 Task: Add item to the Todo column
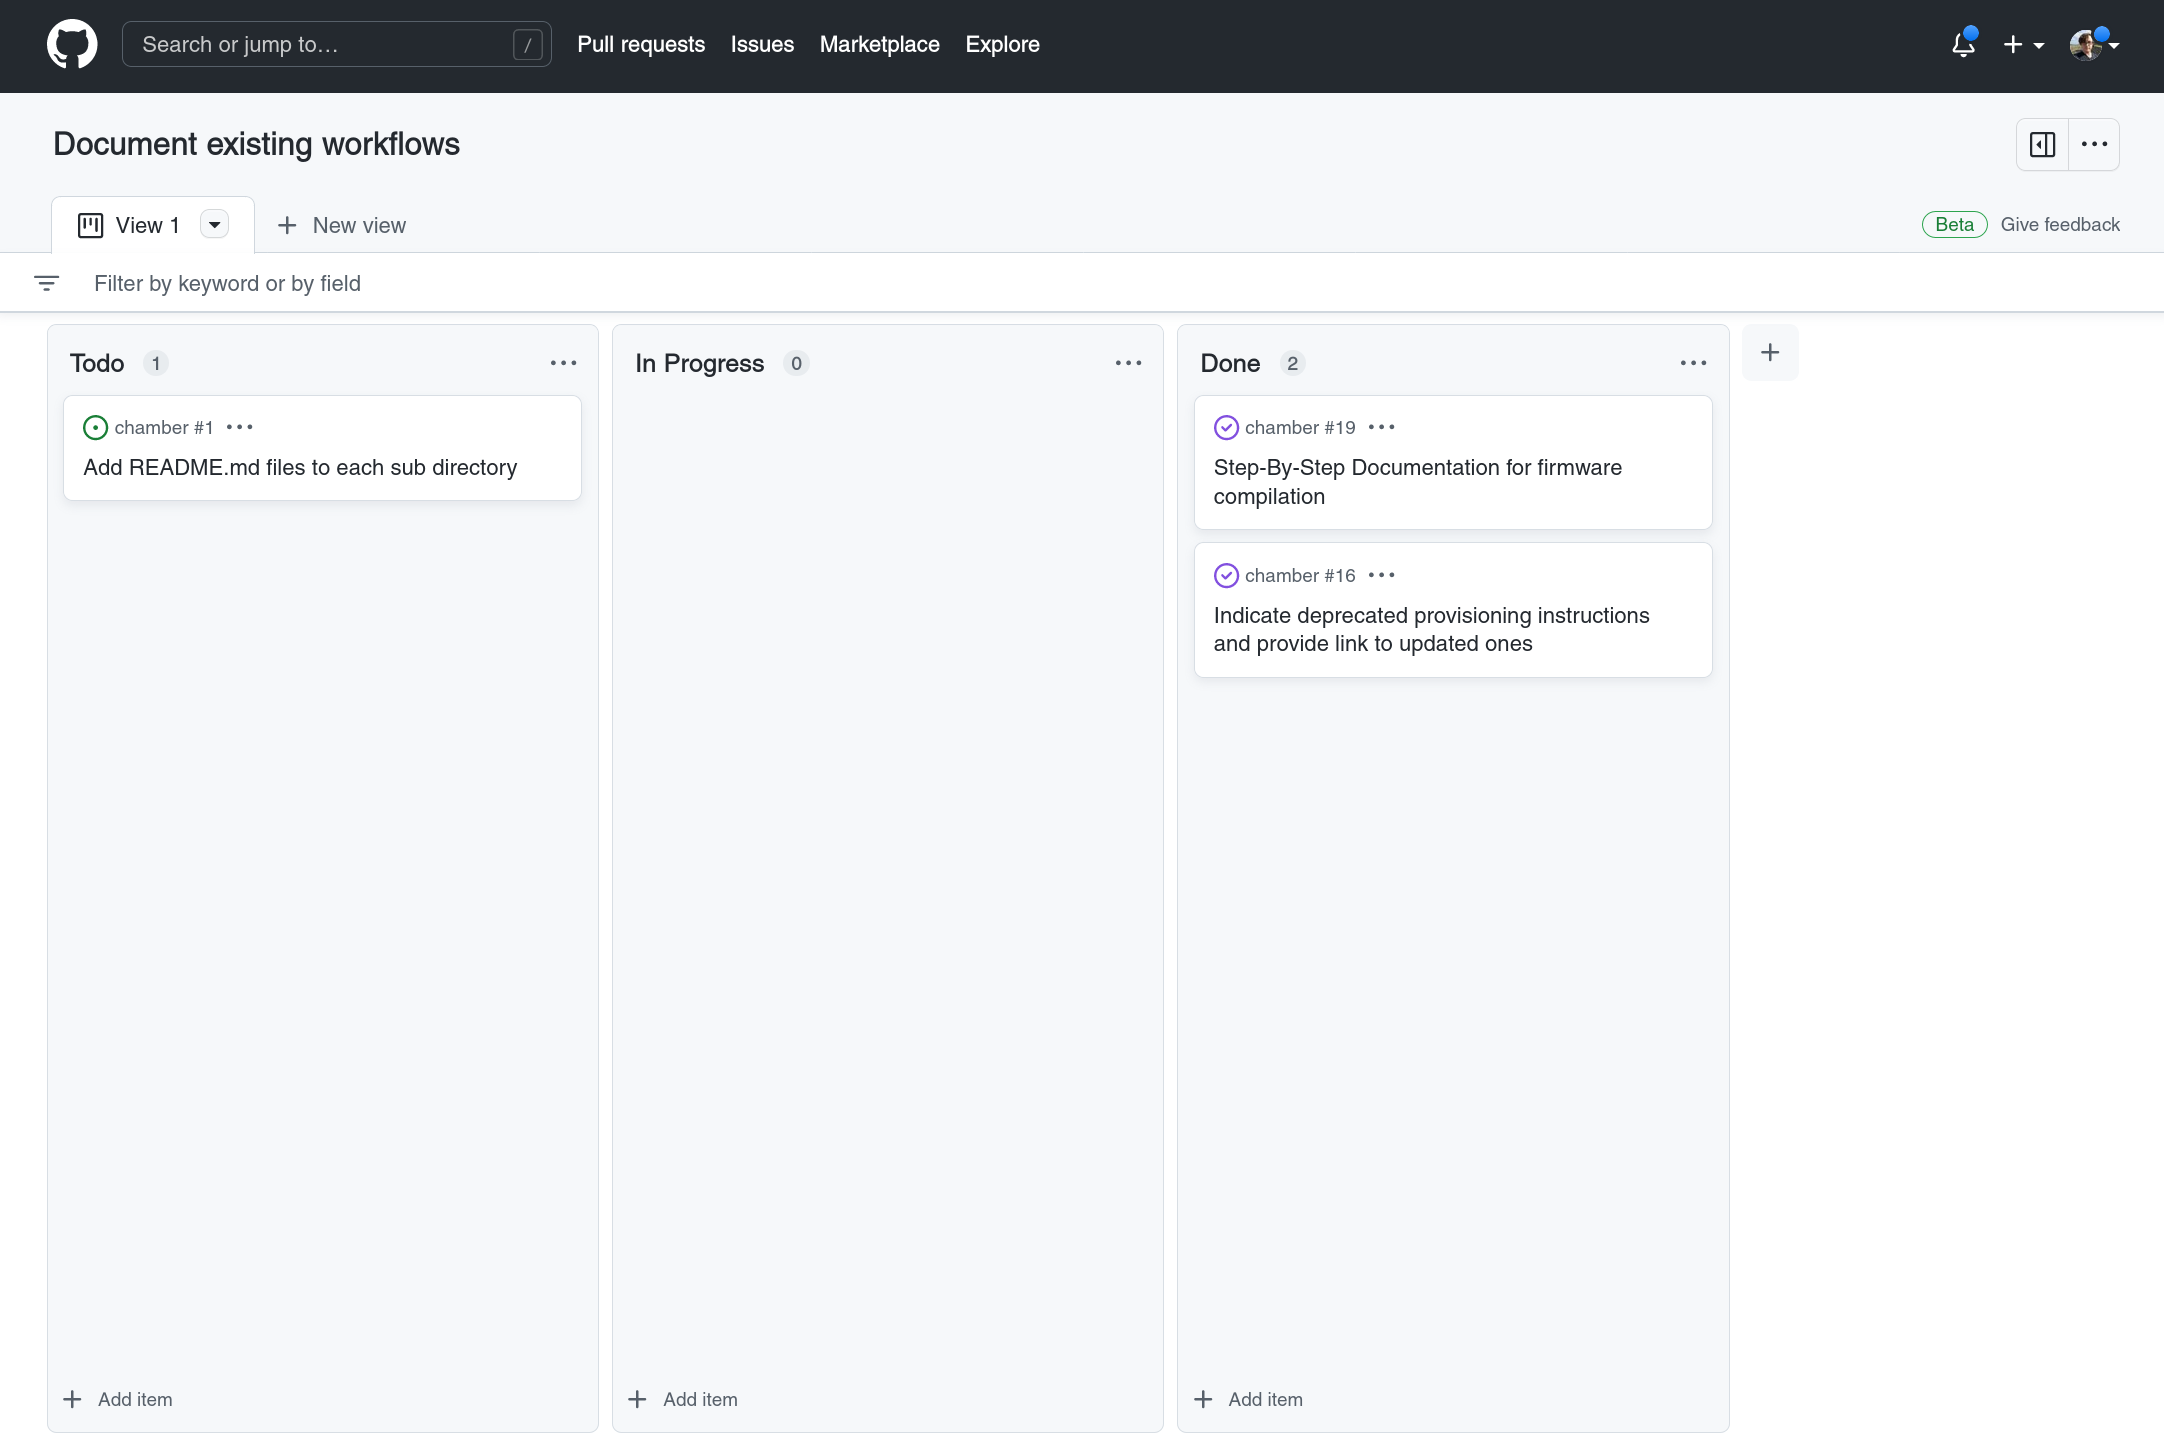[118, 1399]
